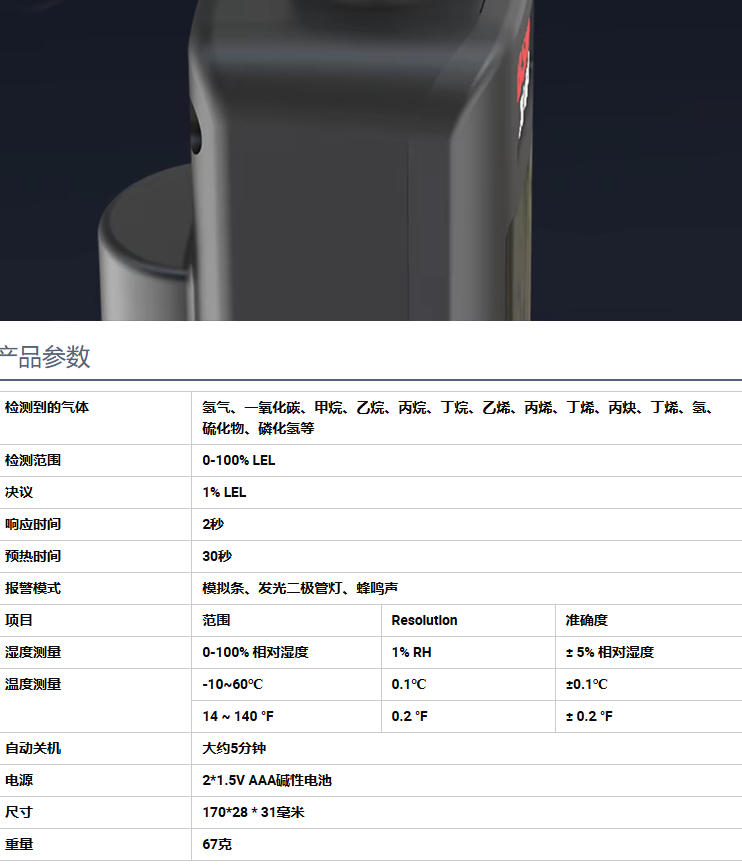Viewport: 742px width, 868px height.
Task: Select the 检测到的气体 row label
Action: (x=47, y=407)
